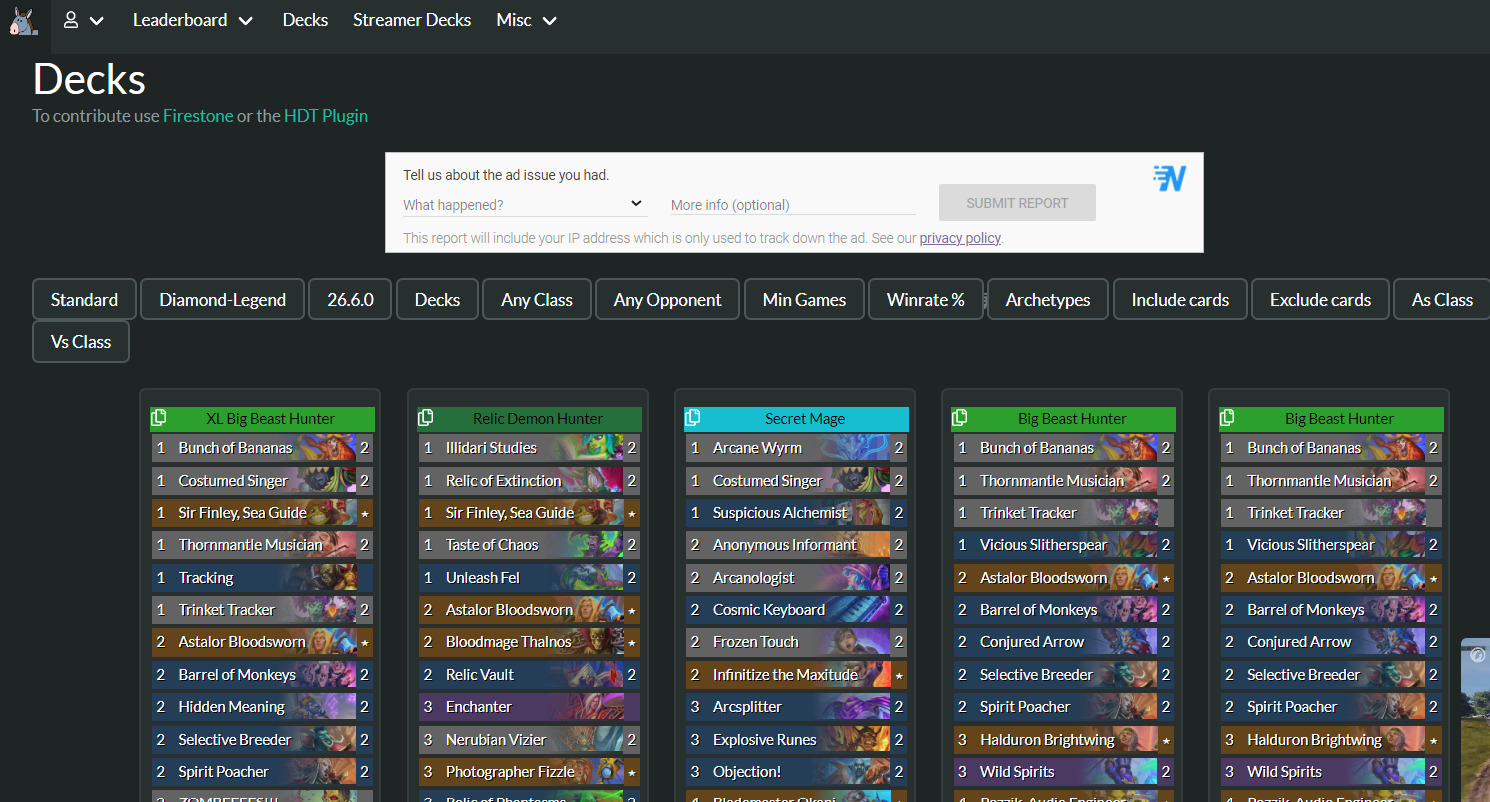
Task: Follow the Firestone link
Action: point(198,116)
